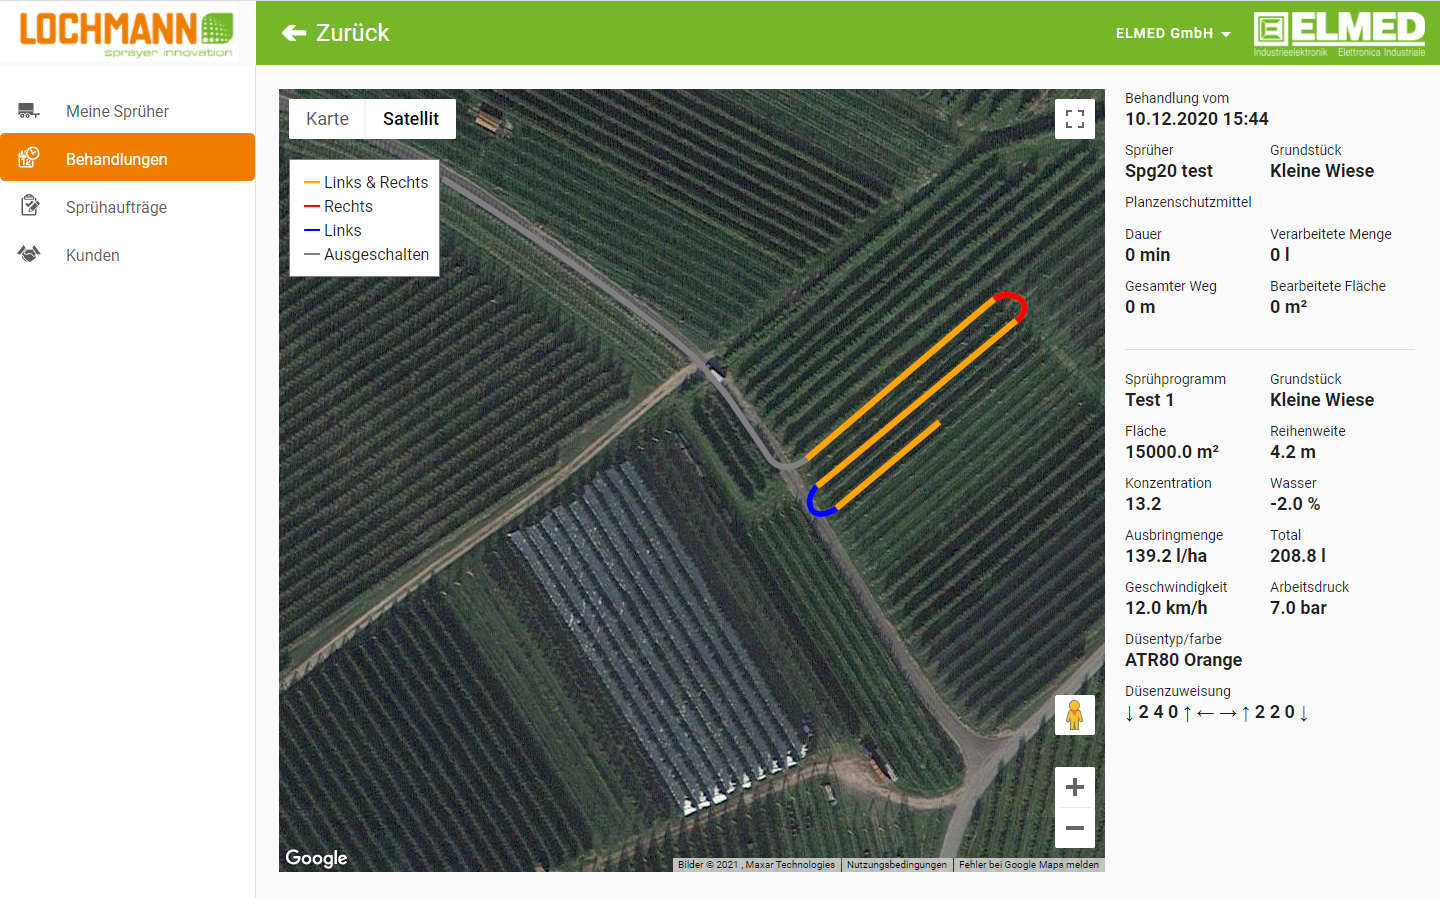Switch map to Satellit view
The width and height of the screenshot is (1440, 898).
410,119
